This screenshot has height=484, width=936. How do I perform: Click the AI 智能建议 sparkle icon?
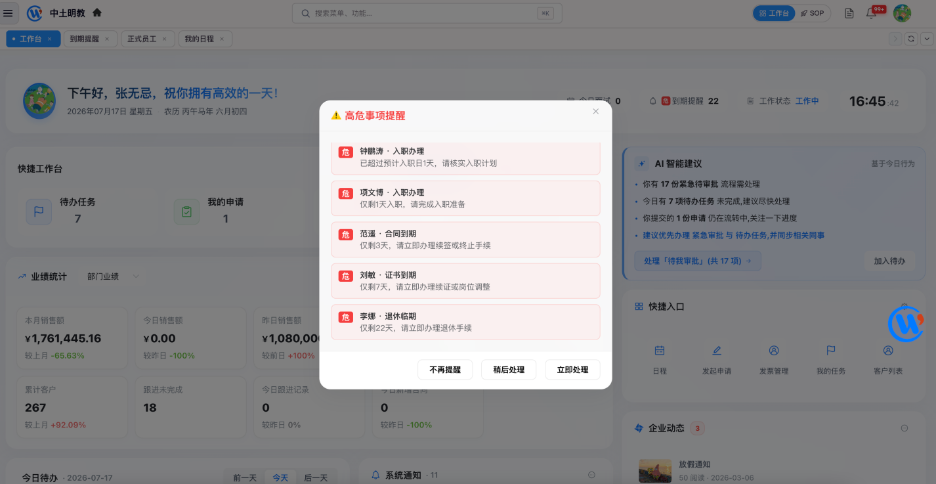click(x=642, y=163)
